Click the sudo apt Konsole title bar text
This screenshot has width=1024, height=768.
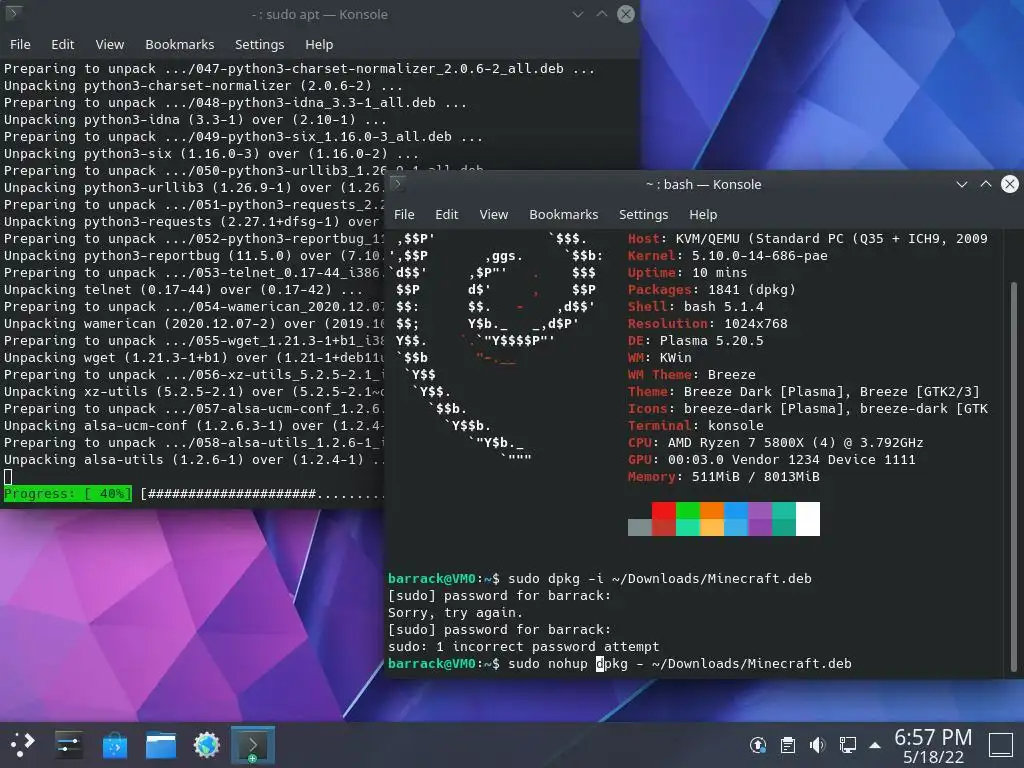tap(319, 14)
